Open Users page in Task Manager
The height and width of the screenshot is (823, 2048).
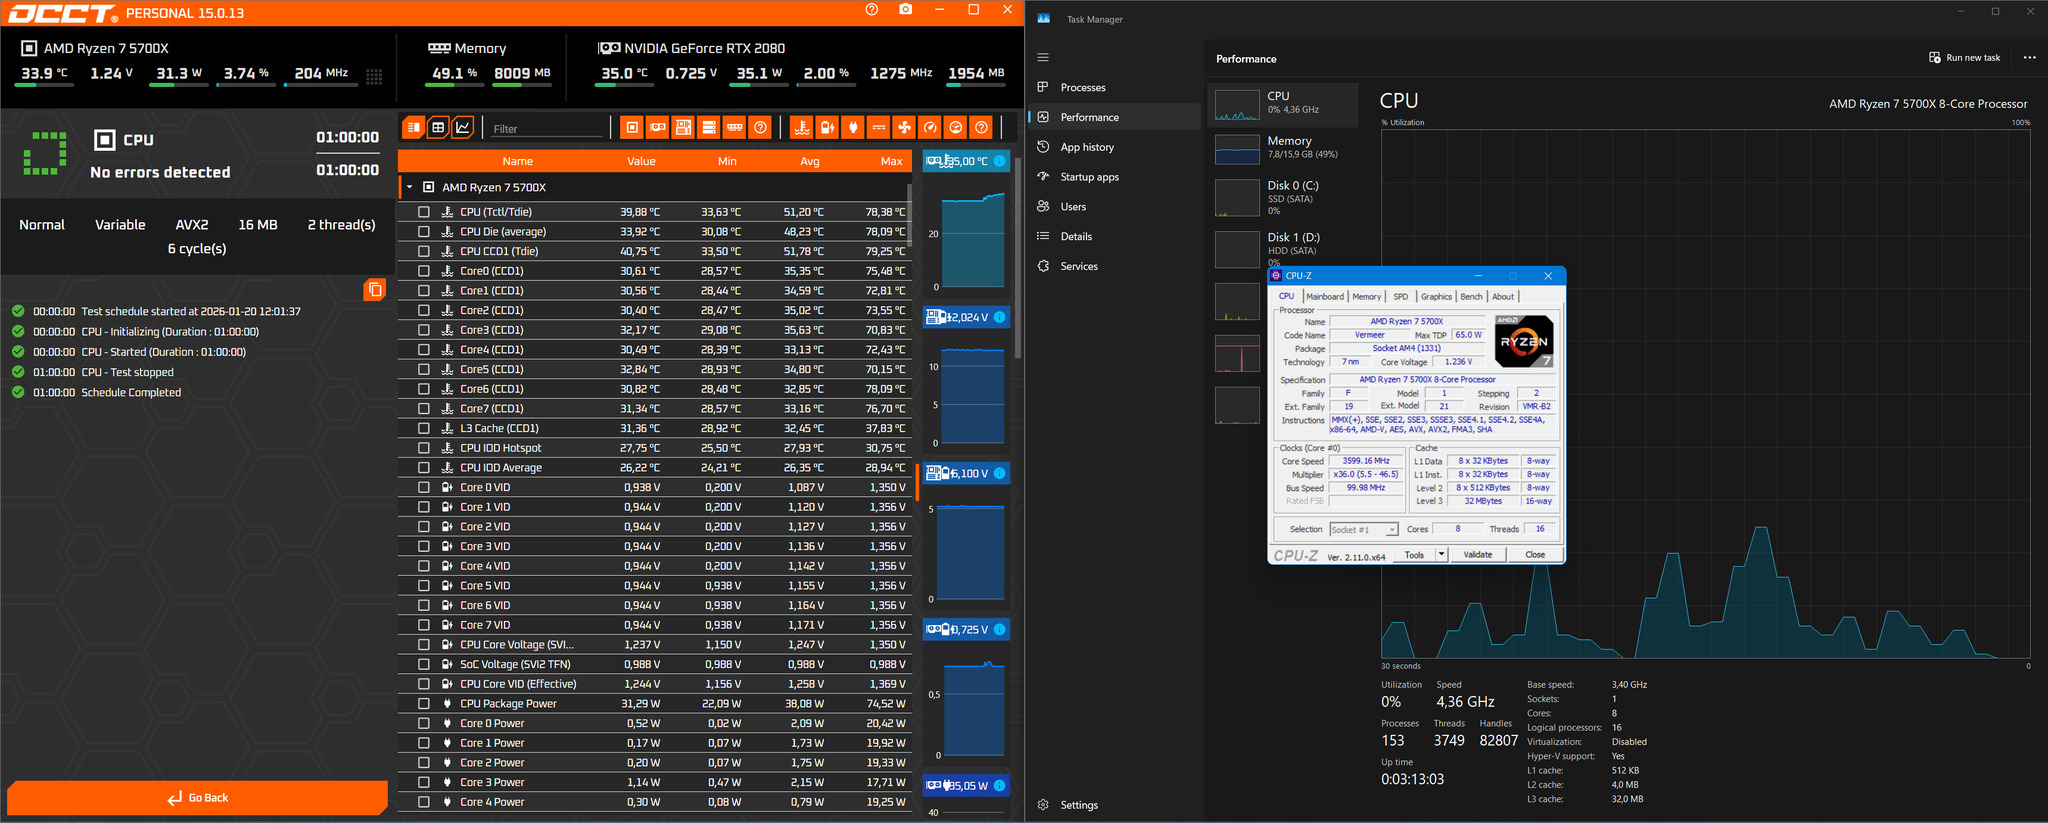(1115, 207)
